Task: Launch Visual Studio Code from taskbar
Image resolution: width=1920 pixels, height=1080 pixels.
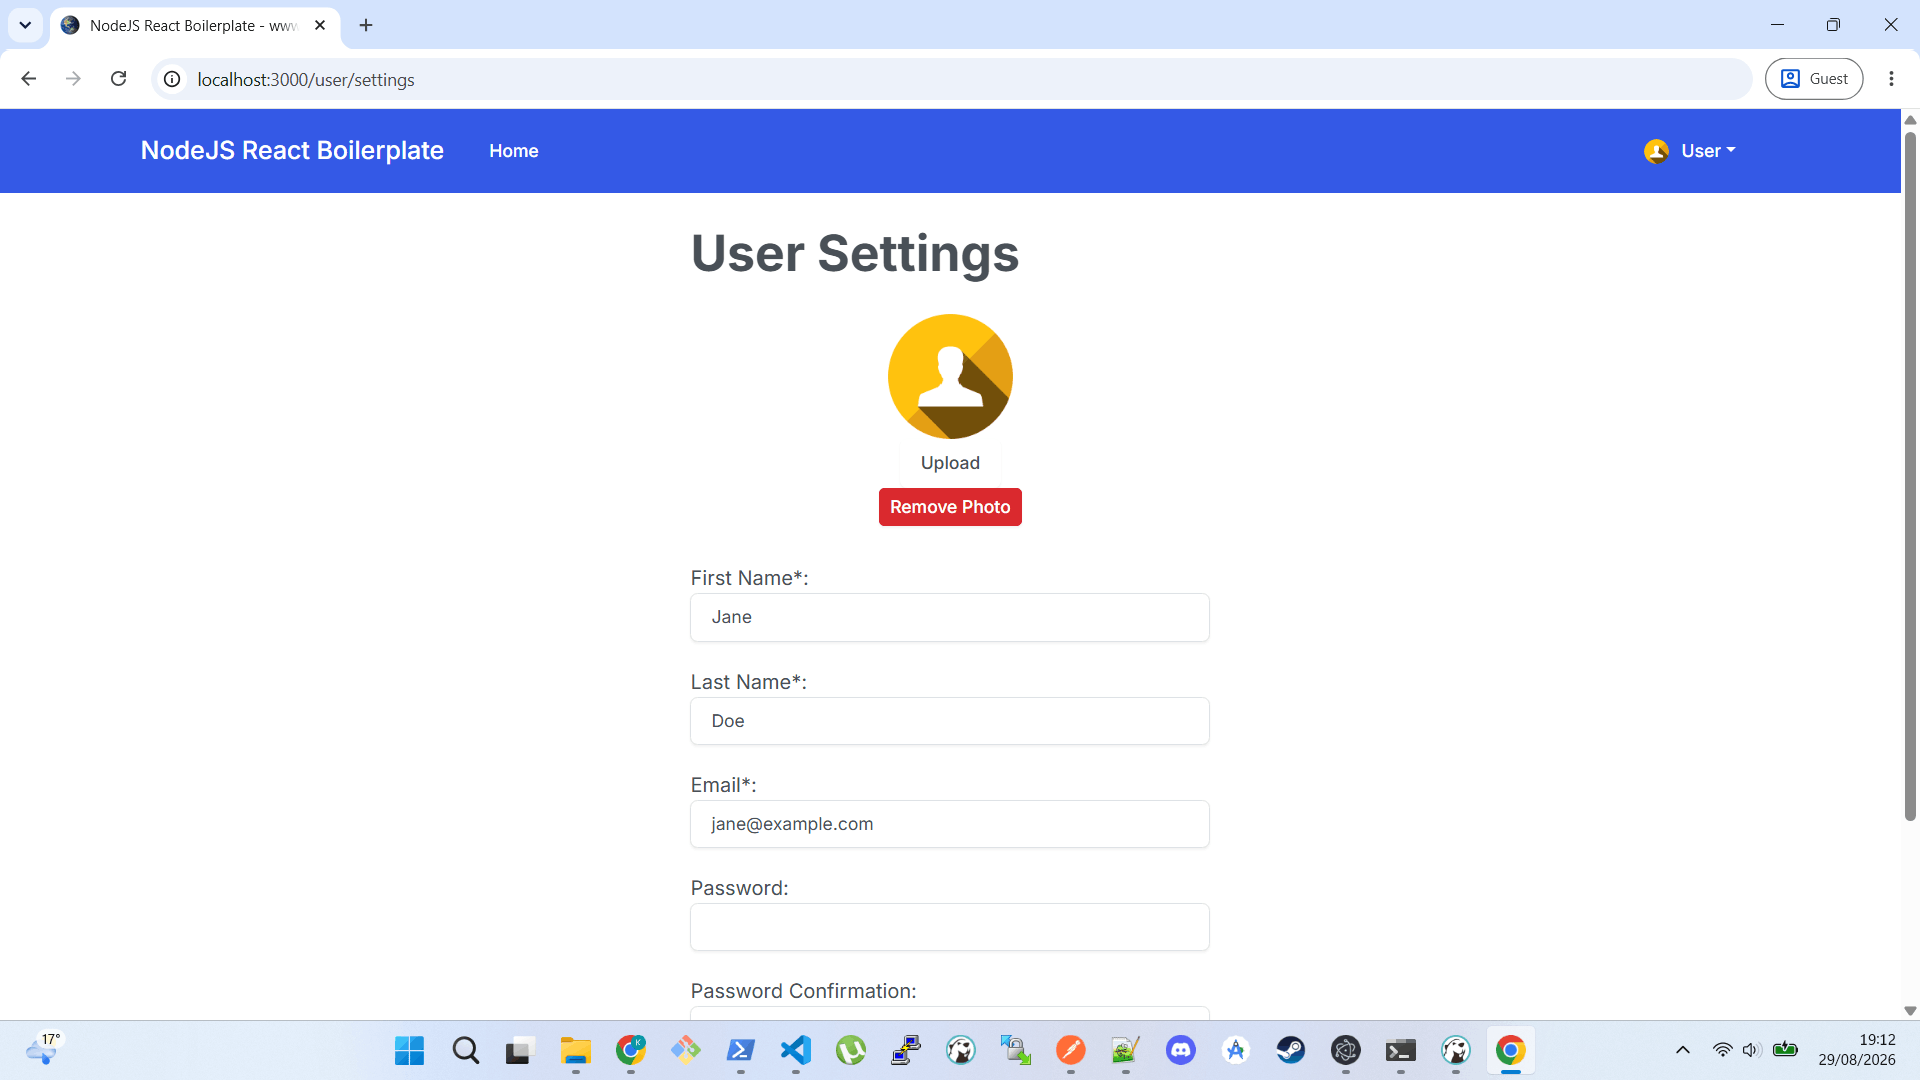Action: tap(796, 1051)
